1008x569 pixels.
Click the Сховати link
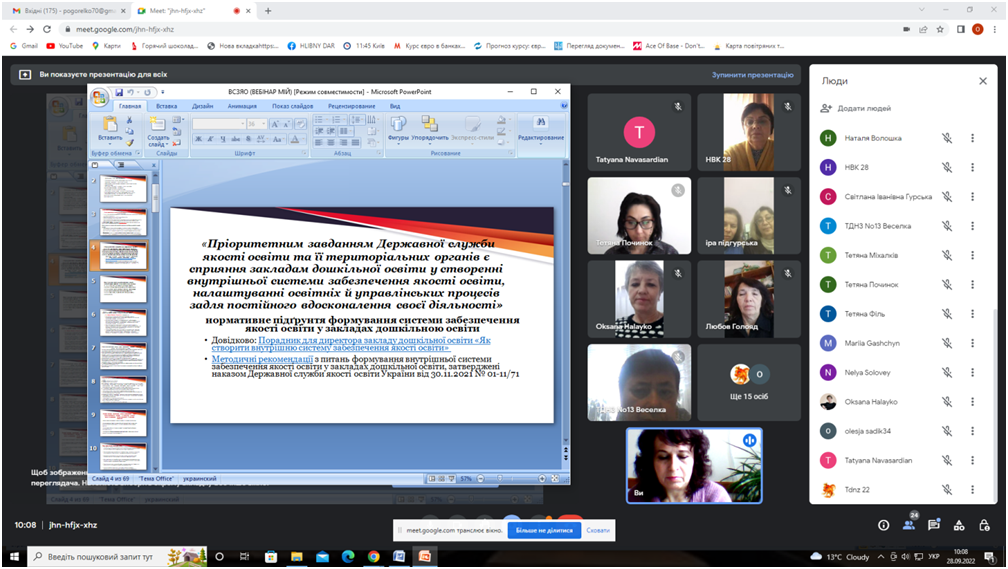coord(598,530)
